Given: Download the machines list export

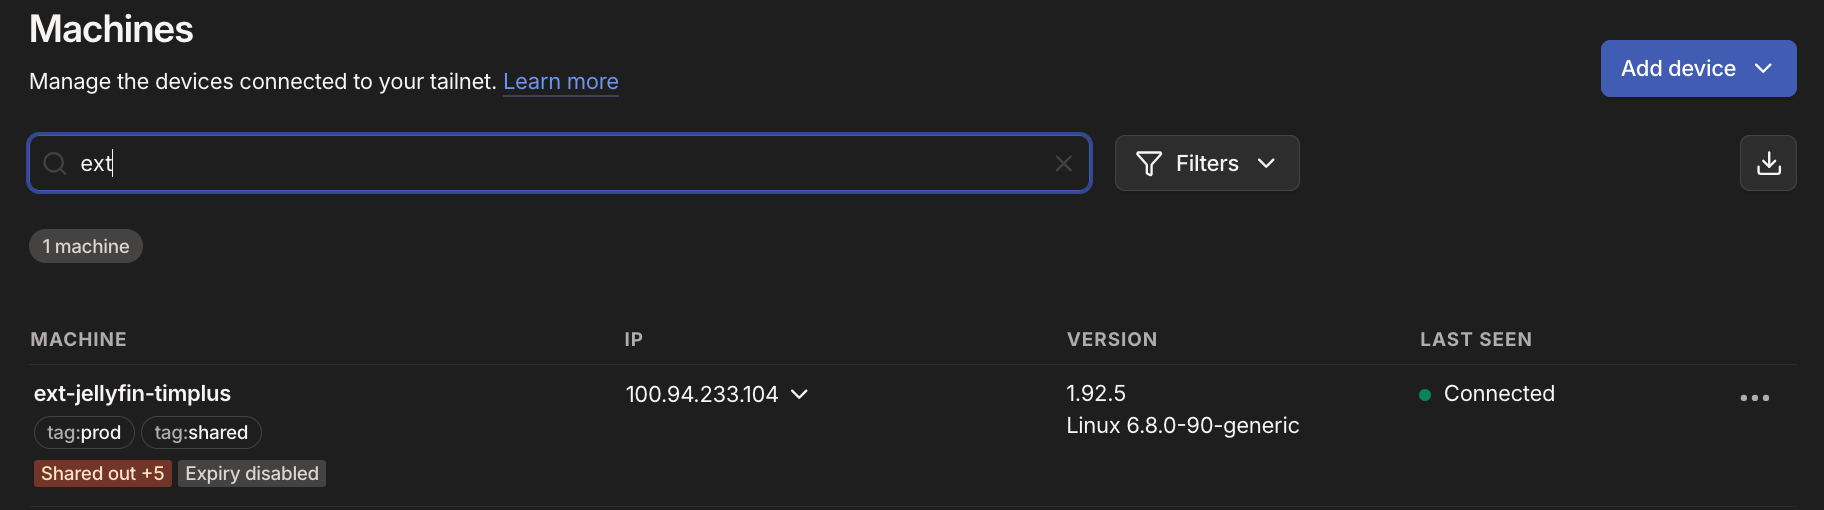Looking at the screenshot, I should click(1768, 163).
